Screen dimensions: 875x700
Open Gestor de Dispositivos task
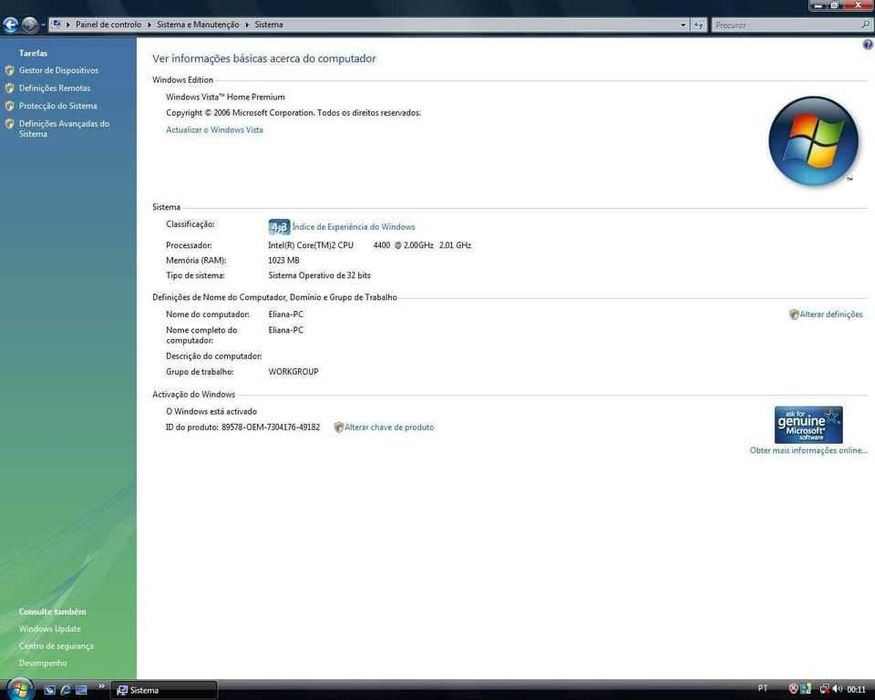pos(59,70)
